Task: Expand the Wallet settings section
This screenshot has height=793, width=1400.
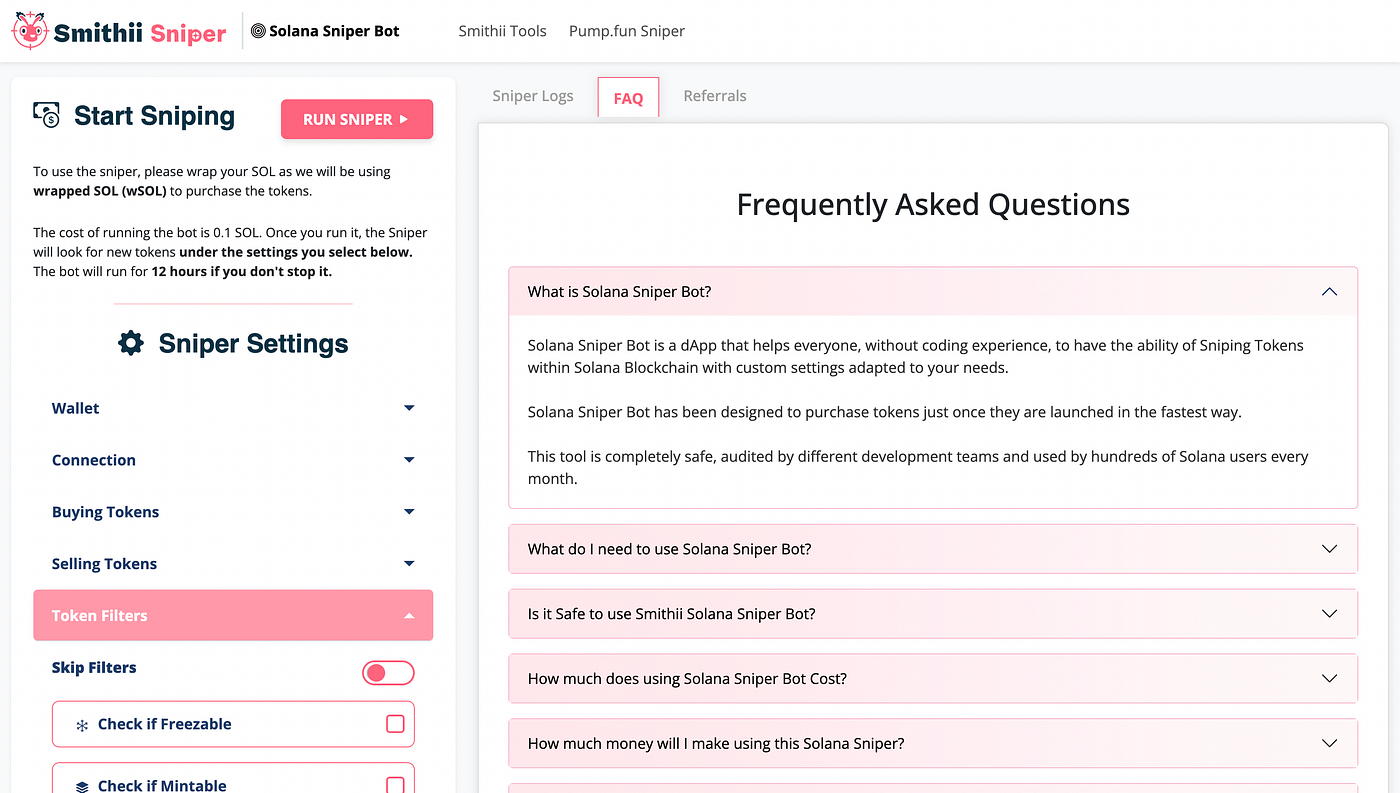Action: (x=233, y=408)
